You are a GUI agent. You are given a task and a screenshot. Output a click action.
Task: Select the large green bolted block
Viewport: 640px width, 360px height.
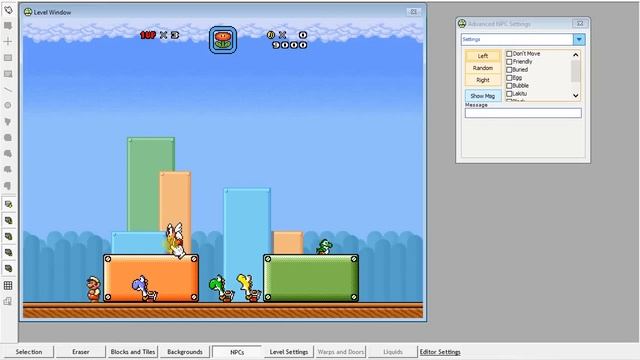311,278
